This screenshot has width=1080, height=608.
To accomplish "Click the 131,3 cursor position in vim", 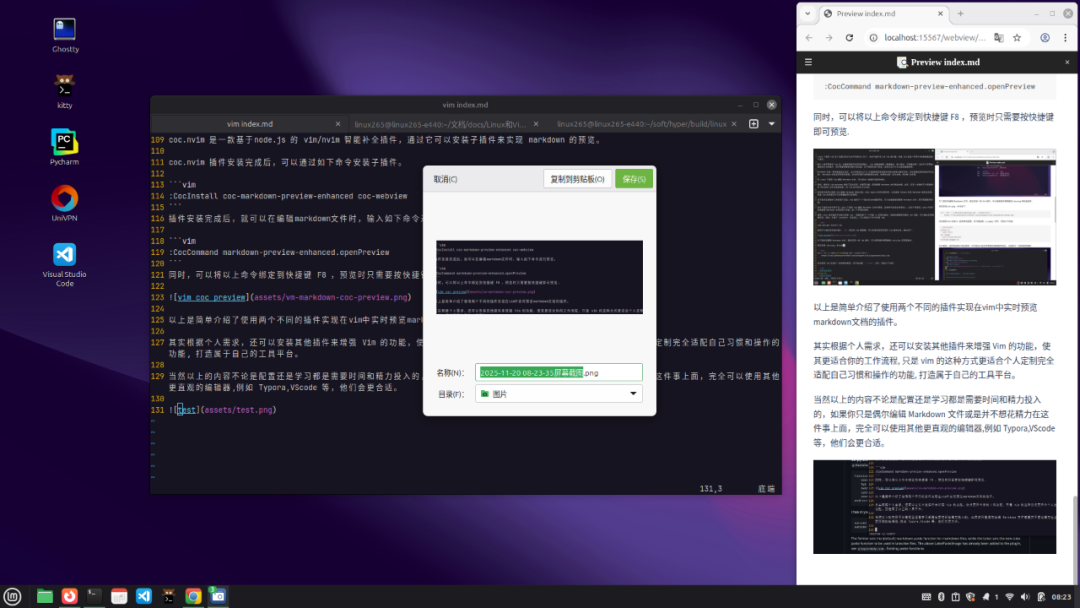I will [x=711, y=488].
